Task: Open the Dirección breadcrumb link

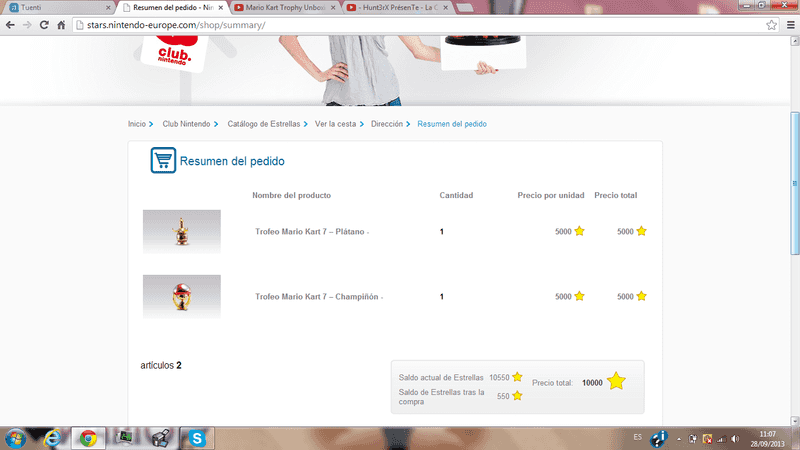Action: [x=387, y=124]
